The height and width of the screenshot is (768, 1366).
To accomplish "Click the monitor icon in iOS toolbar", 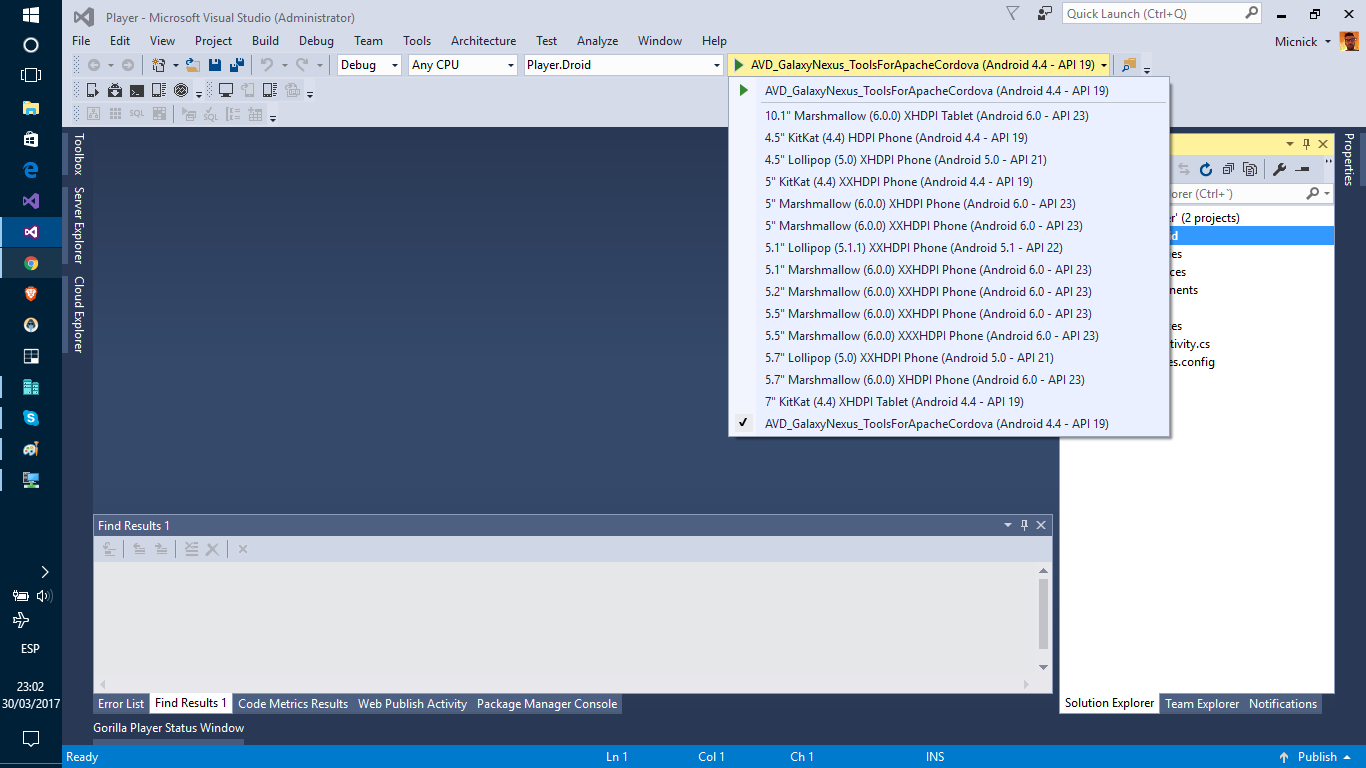I will 226,90.
